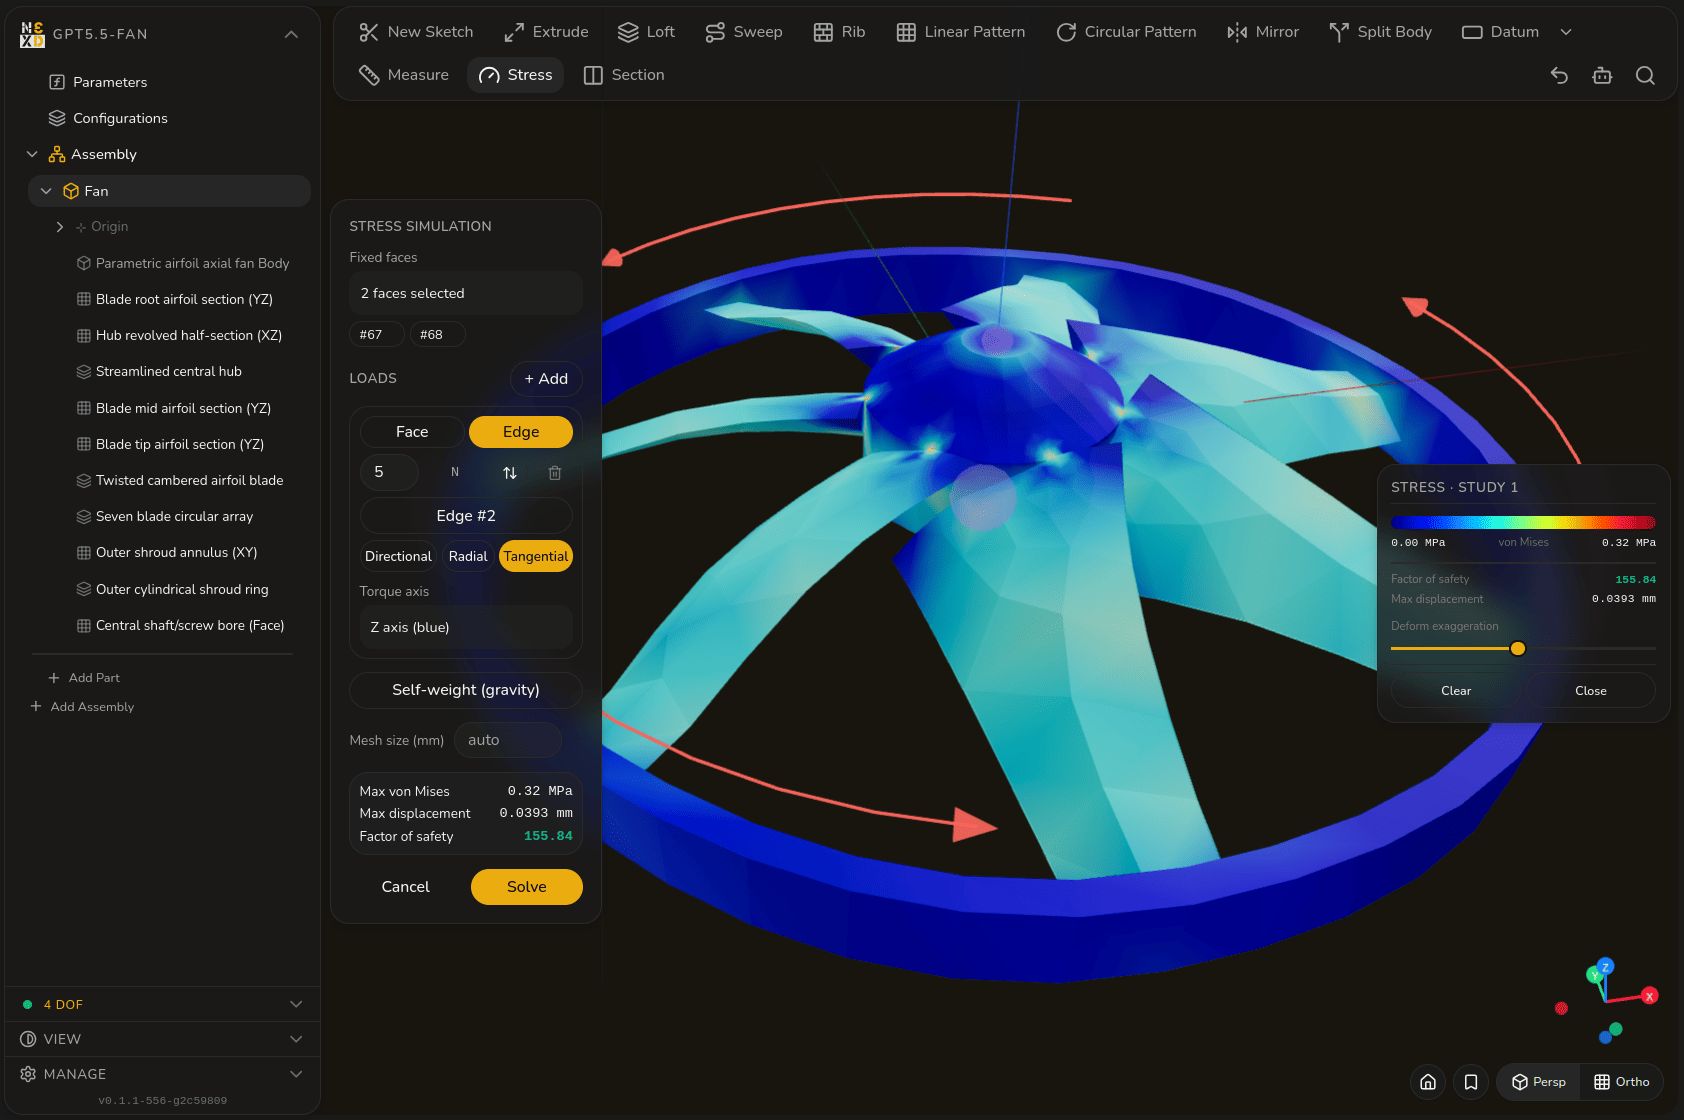Click the bookmark view icon
1684x1120 pixels.
(x=1471, y=1082)
